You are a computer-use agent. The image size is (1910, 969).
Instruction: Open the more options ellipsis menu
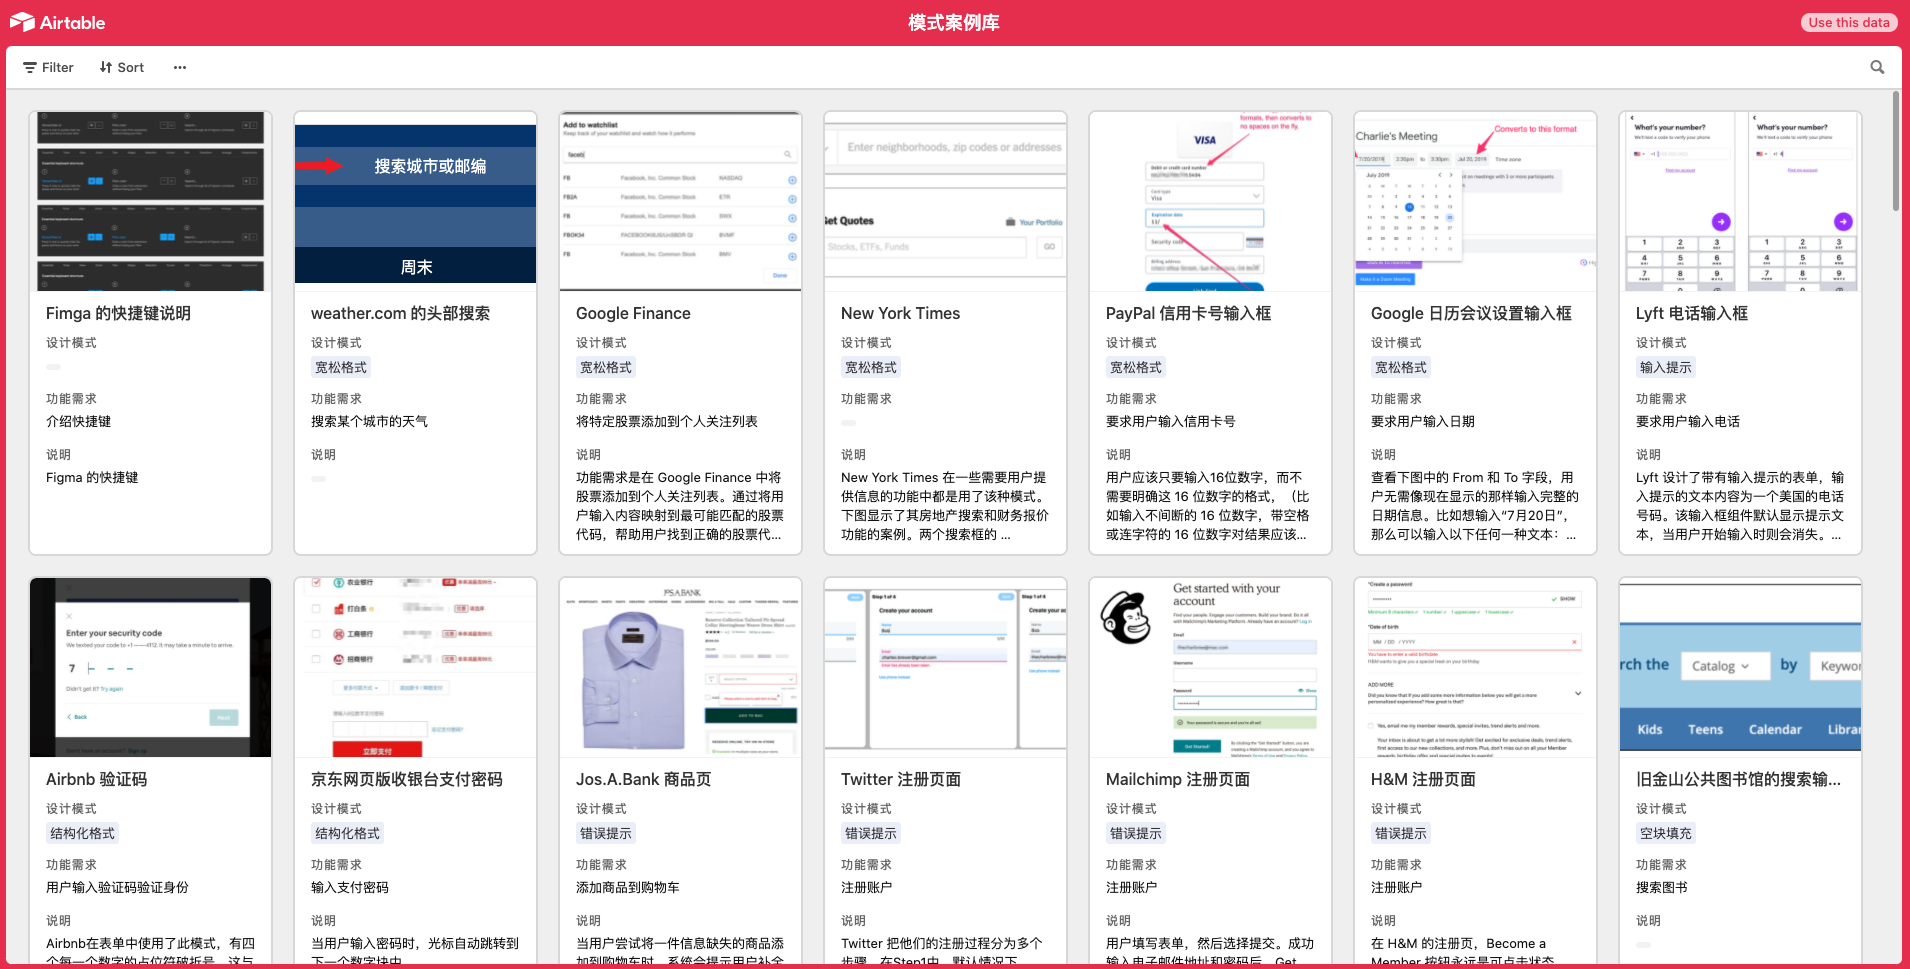click(180, 67)
